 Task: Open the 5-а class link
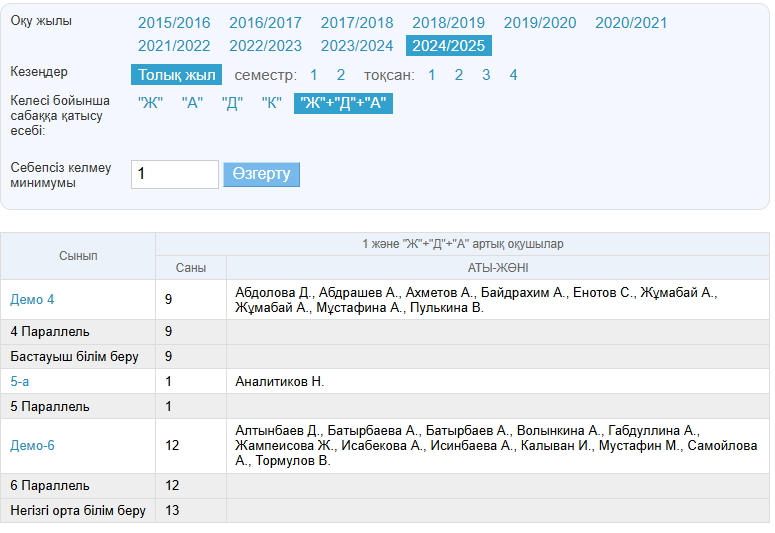(x=21, y=382)
